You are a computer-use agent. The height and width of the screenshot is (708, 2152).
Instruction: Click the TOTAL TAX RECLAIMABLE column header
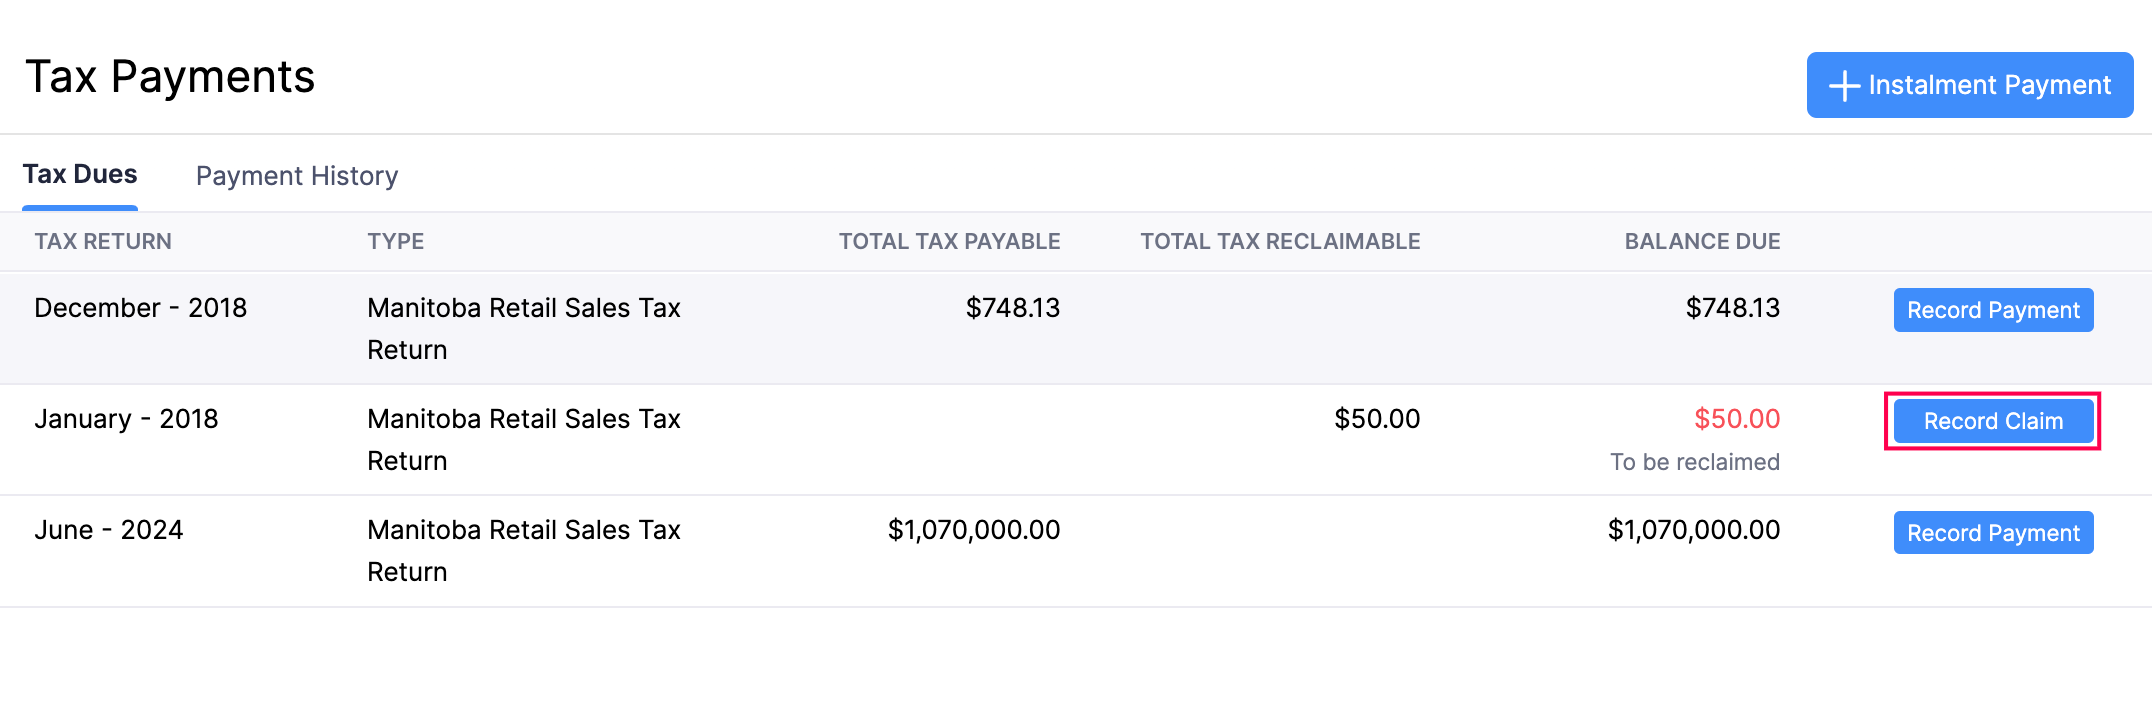(1280, 241)
